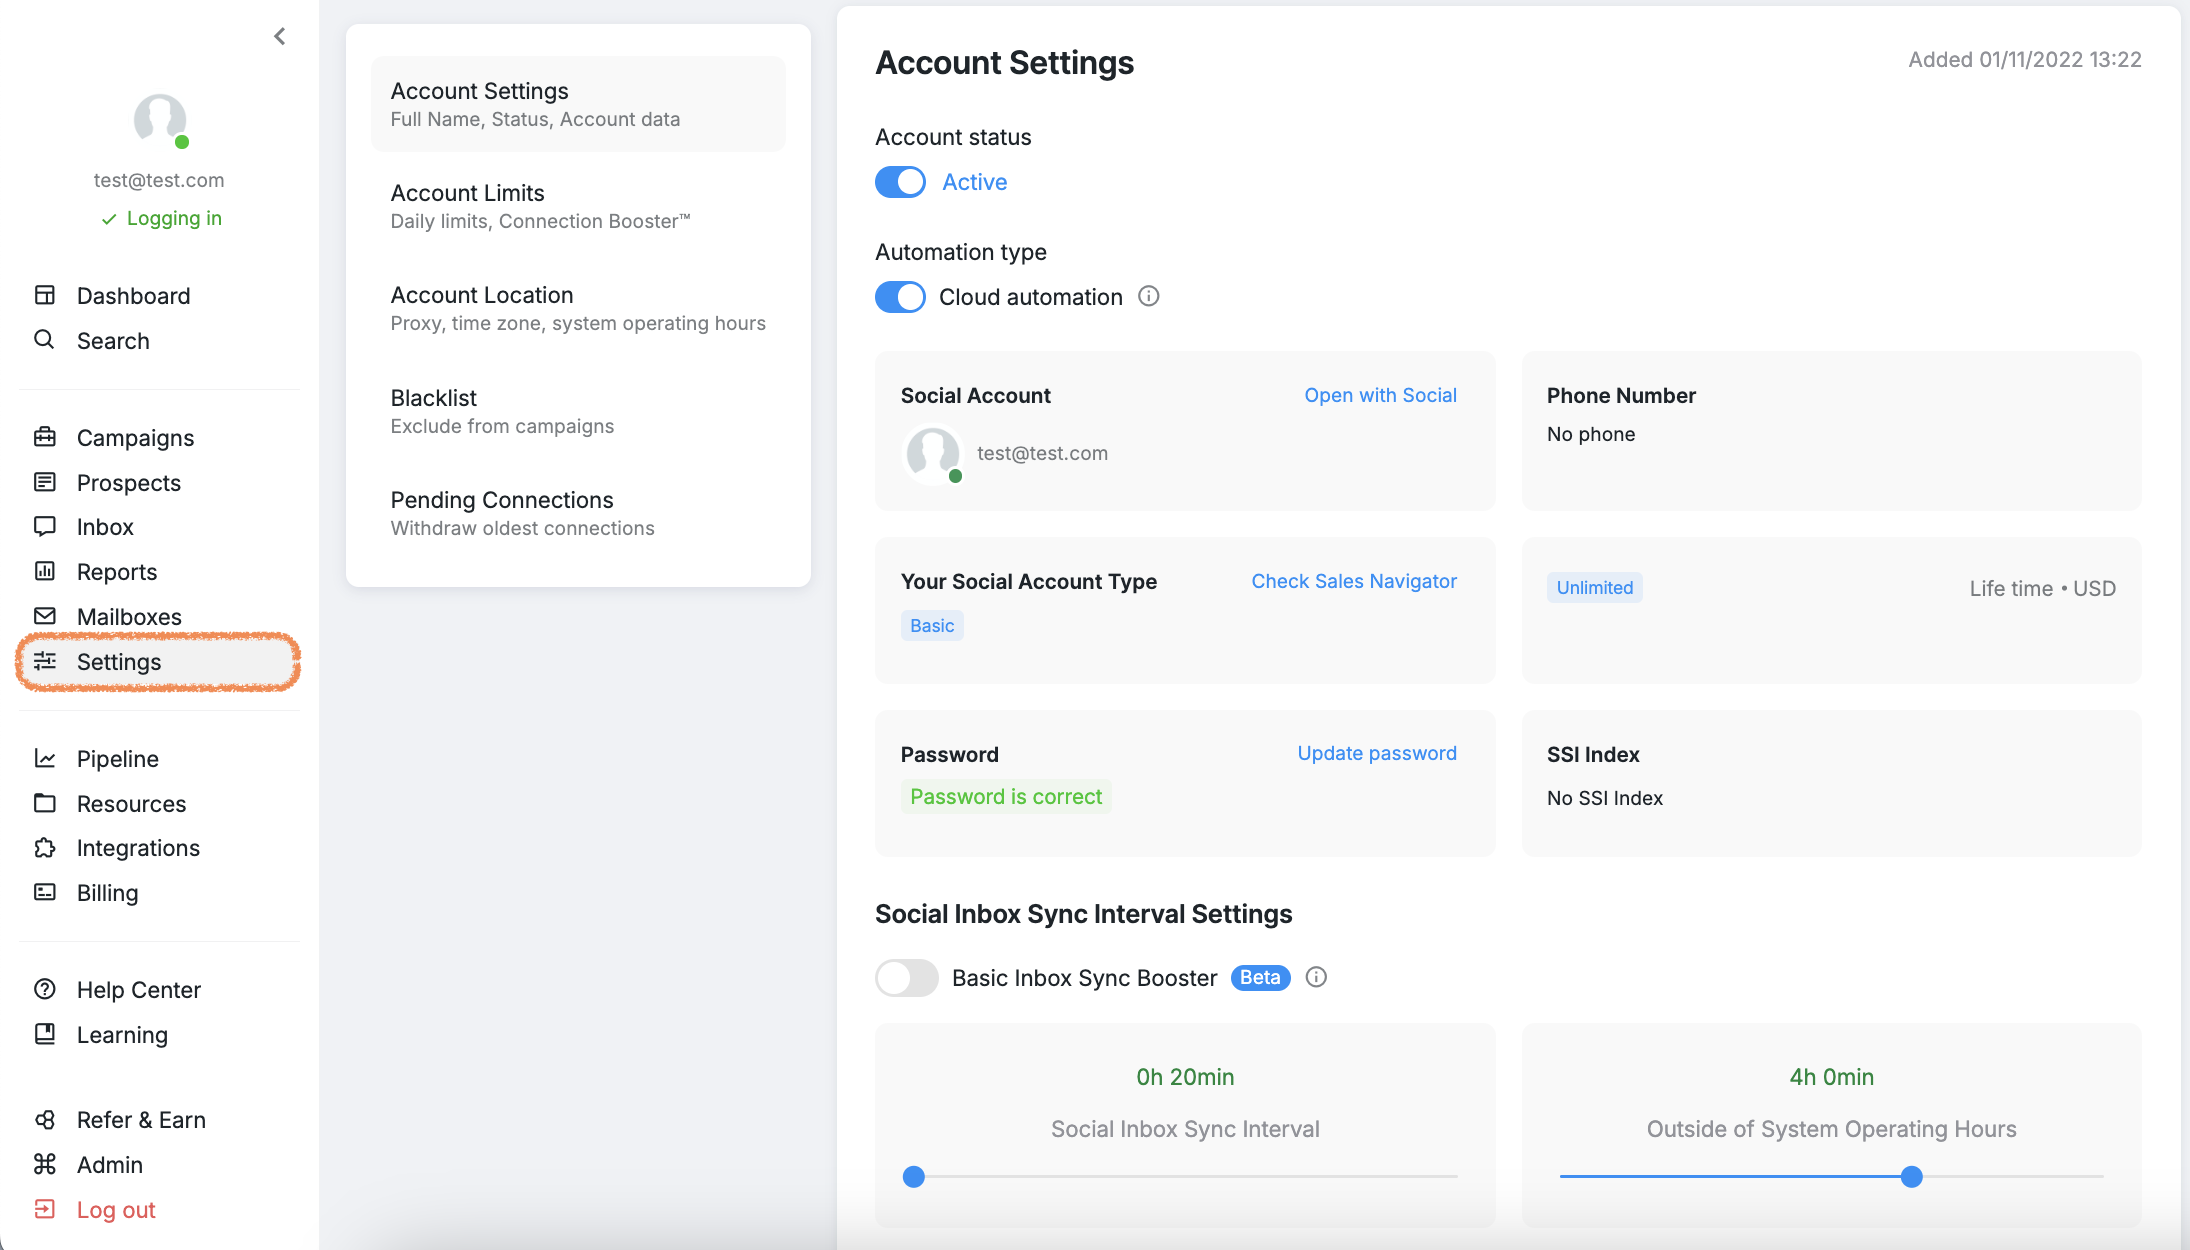Click the Dashboard icon in sidebar

click(x=45, y=295)
